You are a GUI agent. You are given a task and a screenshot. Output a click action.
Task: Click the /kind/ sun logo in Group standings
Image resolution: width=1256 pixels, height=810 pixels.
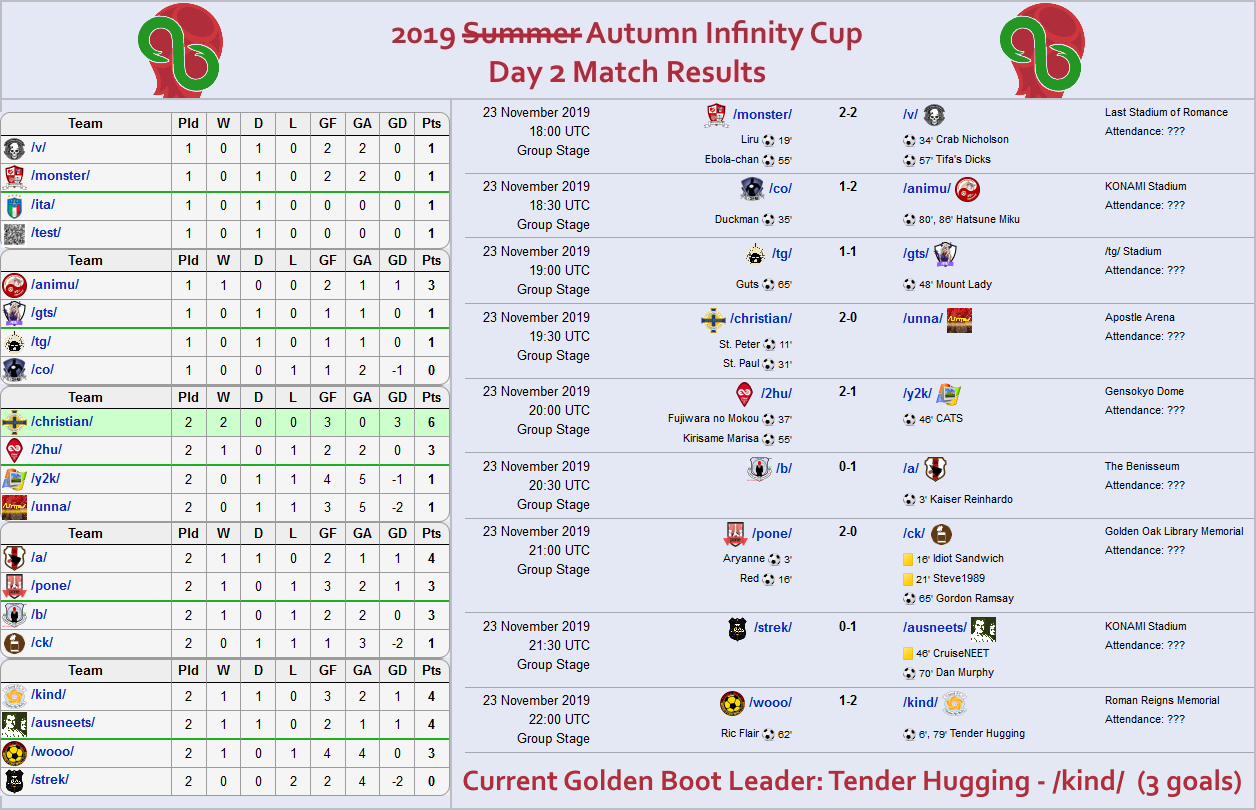[x=14, y=695]
